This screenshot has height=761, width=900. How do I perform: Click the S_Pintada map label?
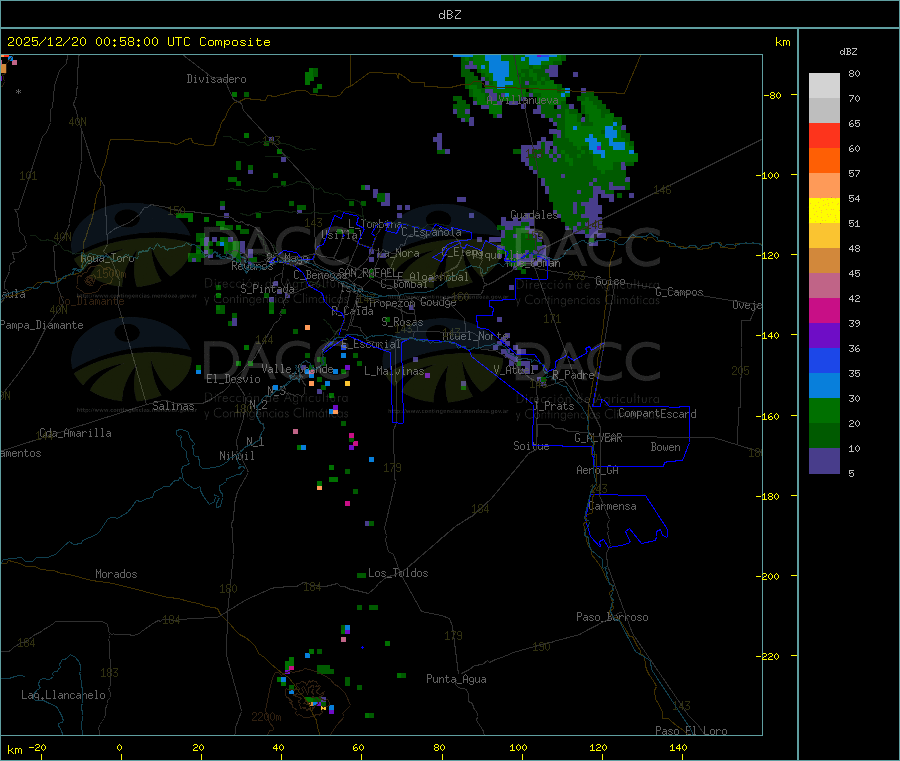click(x=267, y=289)
